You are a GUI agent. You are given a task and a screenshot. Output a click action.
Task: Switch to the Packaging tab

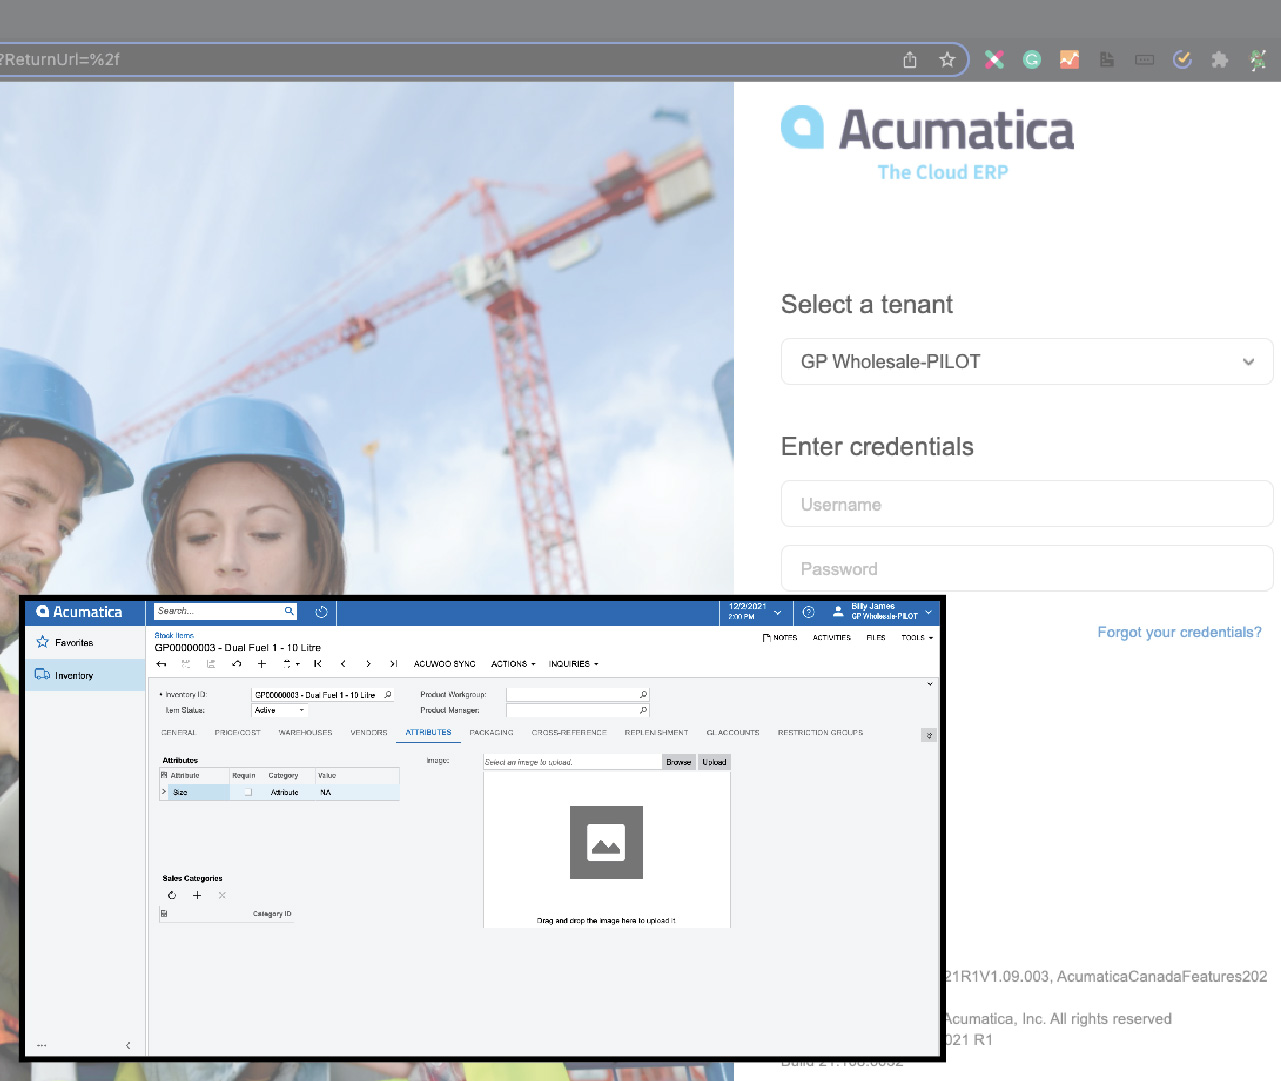click(x=491, y=733)
